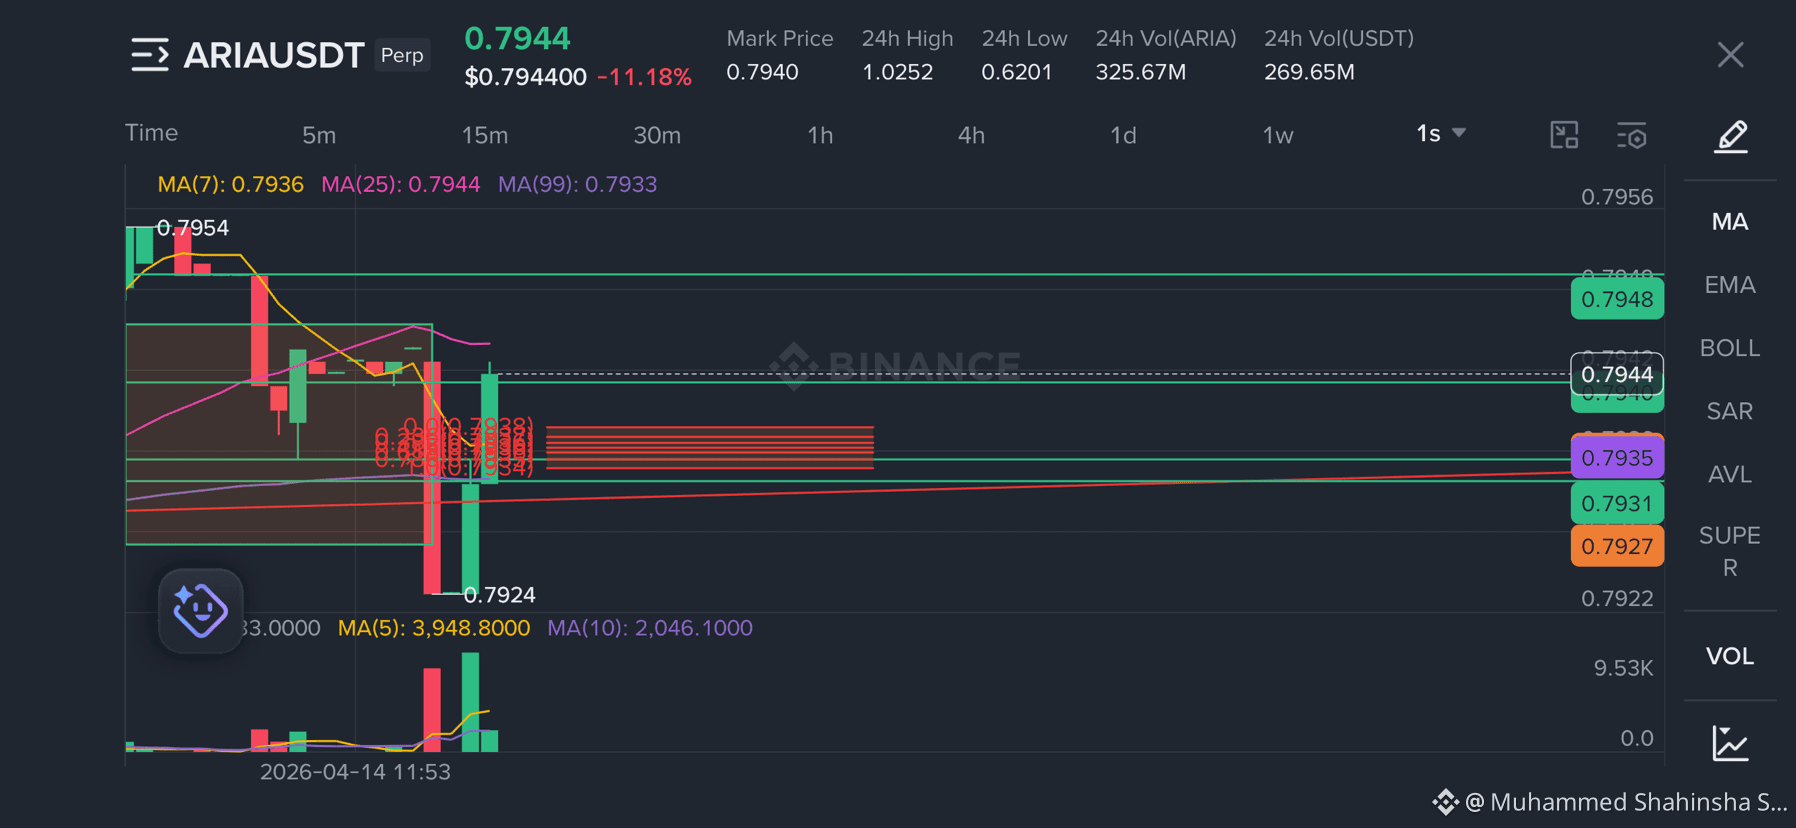Click the 24h High value 1.0252
This screenshot has width=1796, height=828.
897,72
